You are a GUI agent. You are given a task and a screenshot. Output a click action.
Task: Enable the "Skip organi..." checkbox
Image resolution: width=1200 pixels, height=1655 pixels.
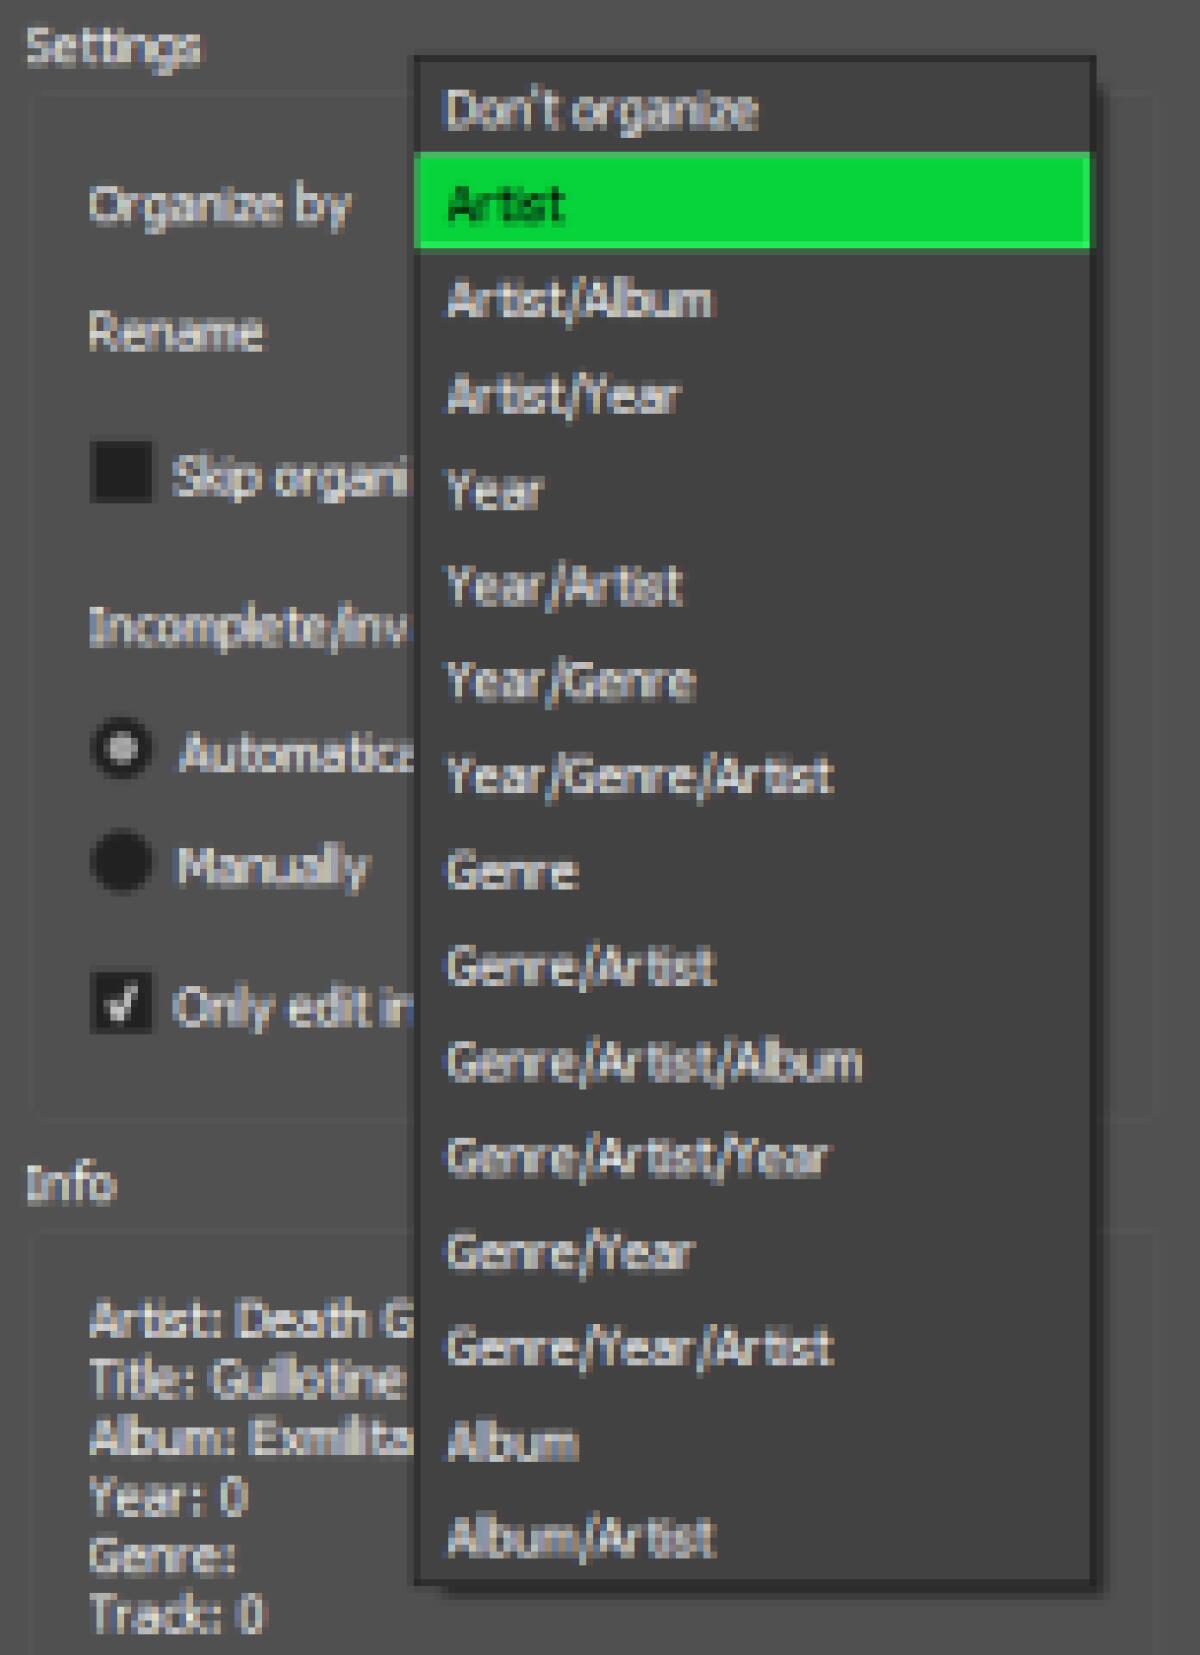pos(120,468)
